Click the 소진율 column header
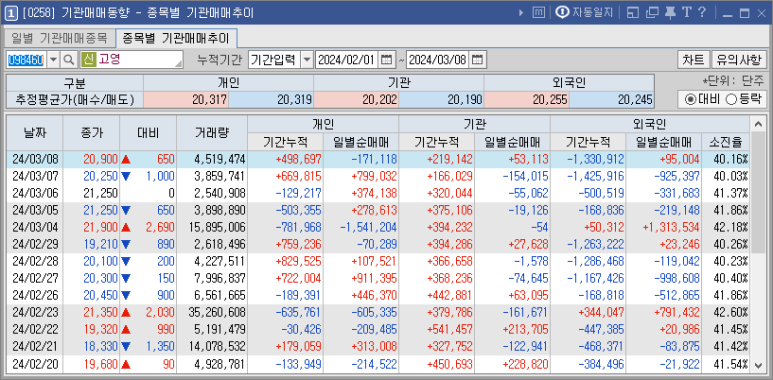 725,142
